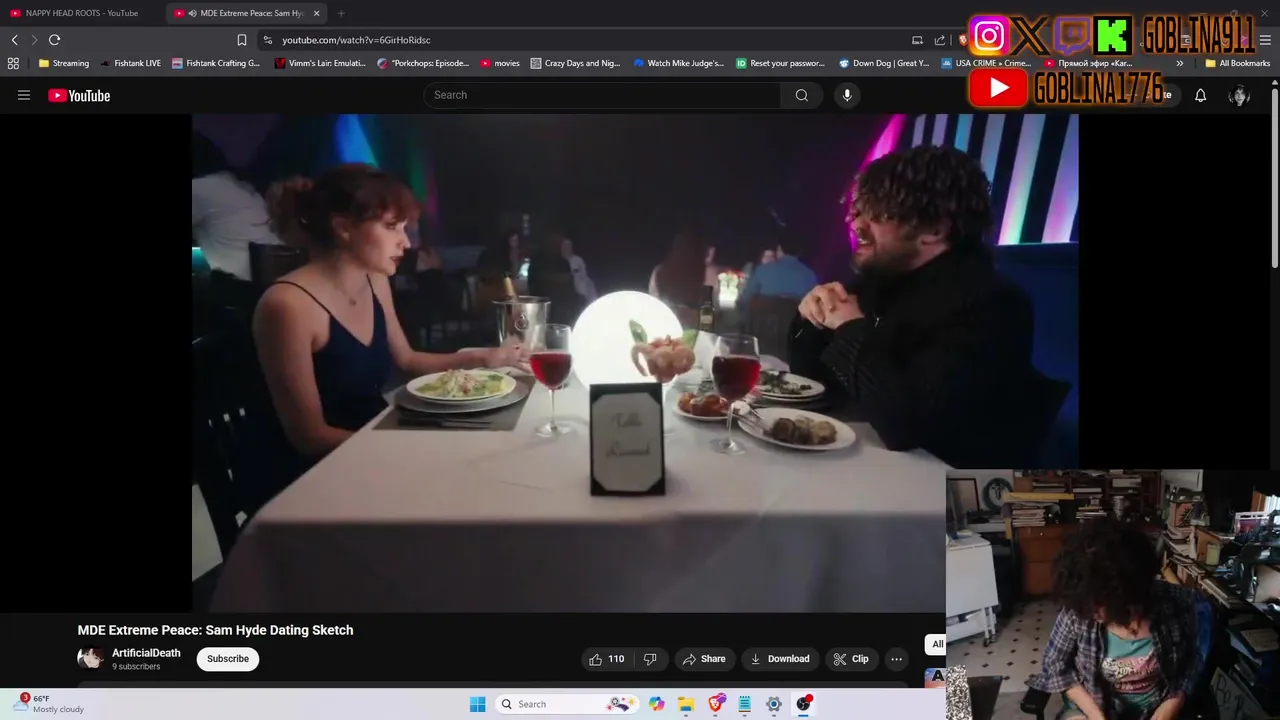Click the magnifier search button
The image size is (1280, 720).
pos(801,95)
